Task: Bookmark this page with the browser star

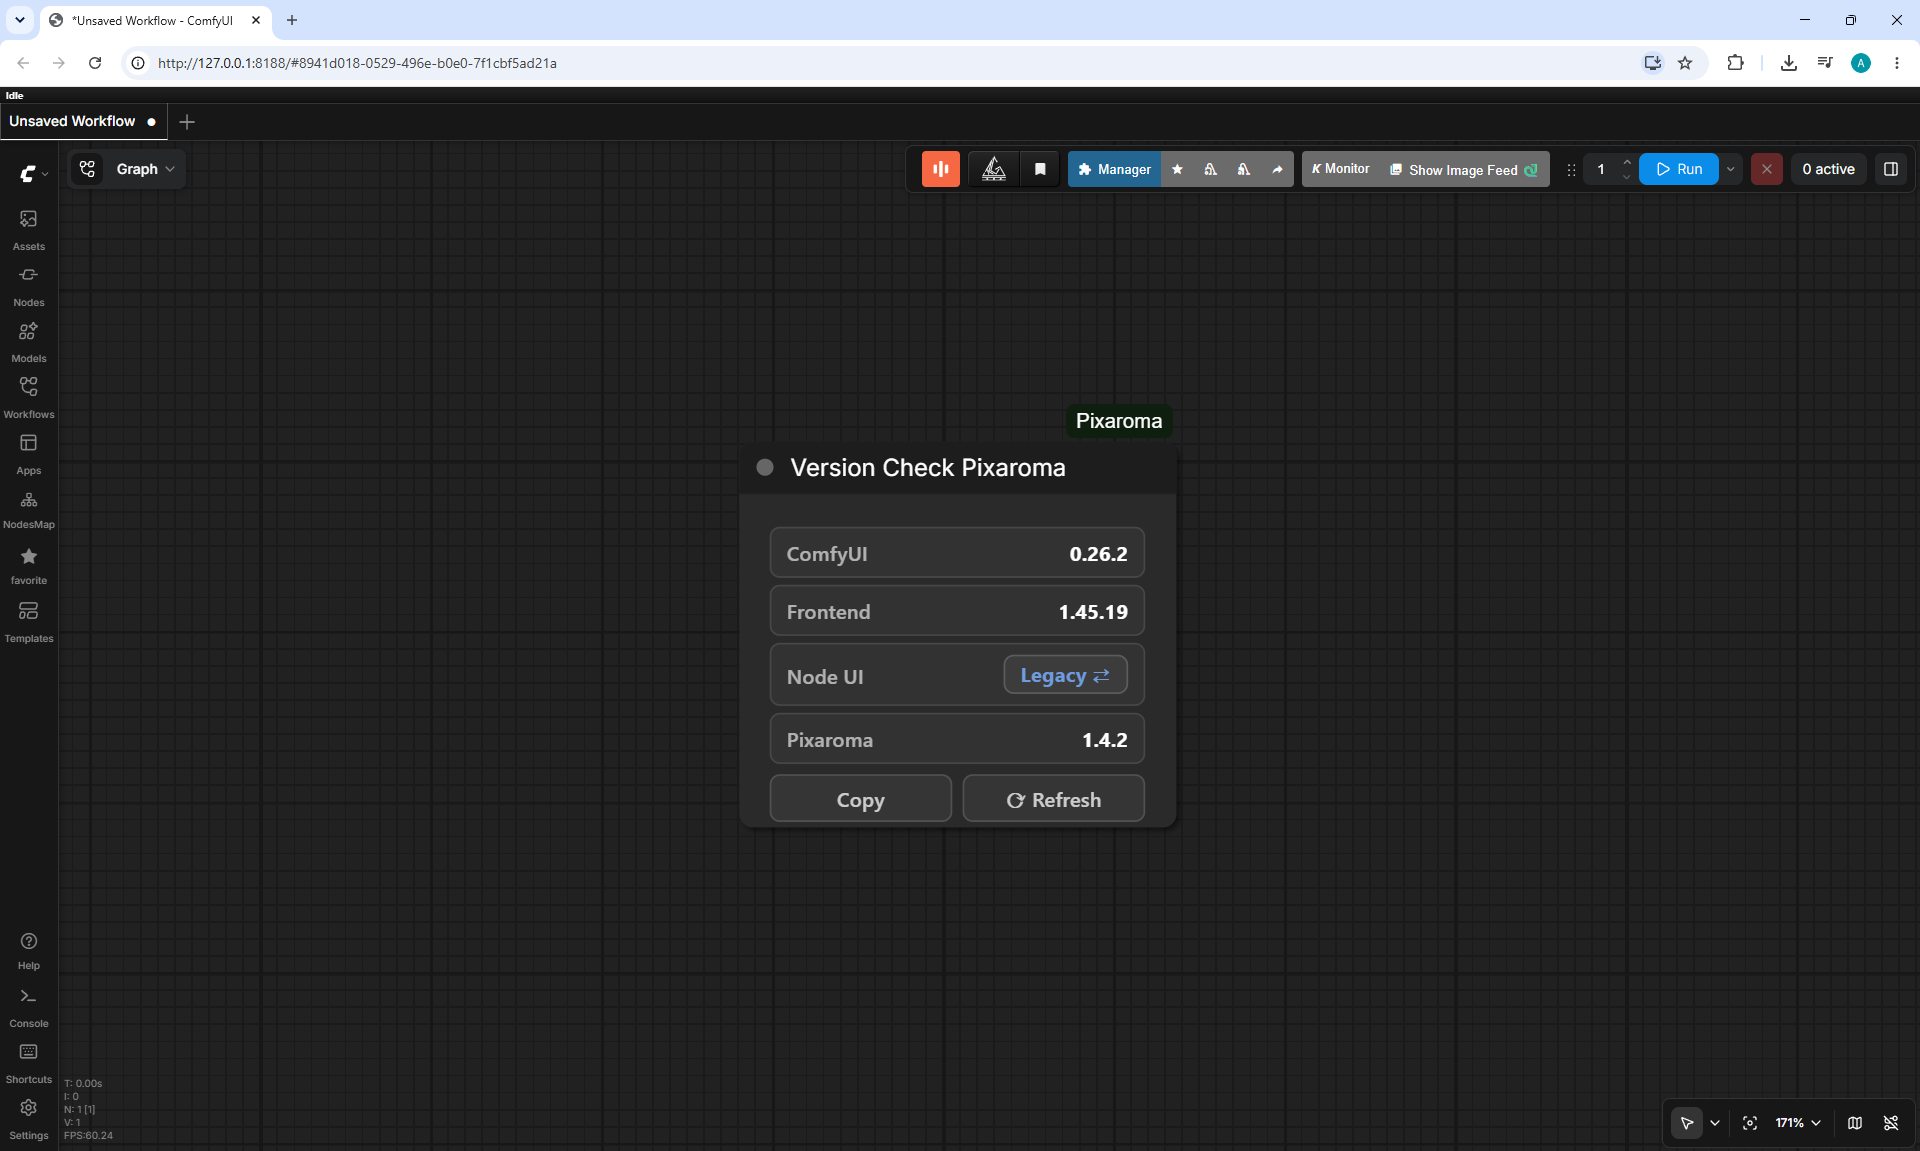Action: click(1685, 63)
